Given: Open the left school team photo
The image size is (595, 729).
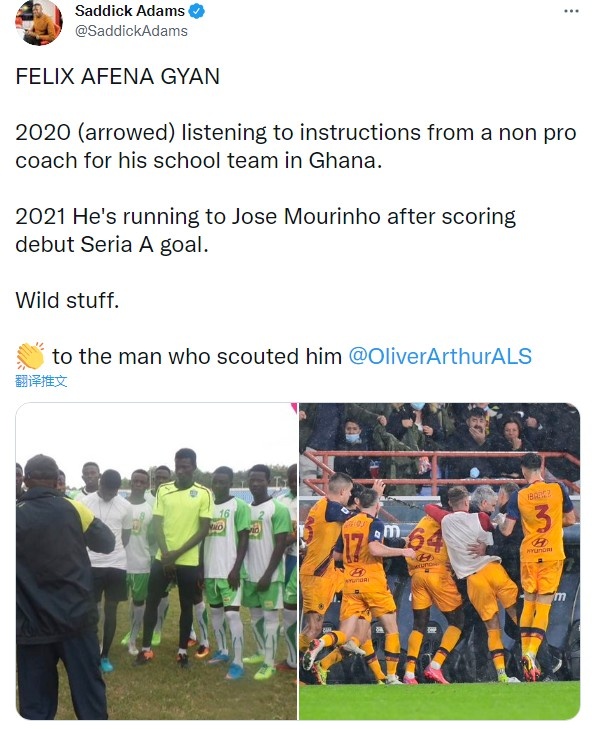Looking at the screenshot, I should [156, 561].
